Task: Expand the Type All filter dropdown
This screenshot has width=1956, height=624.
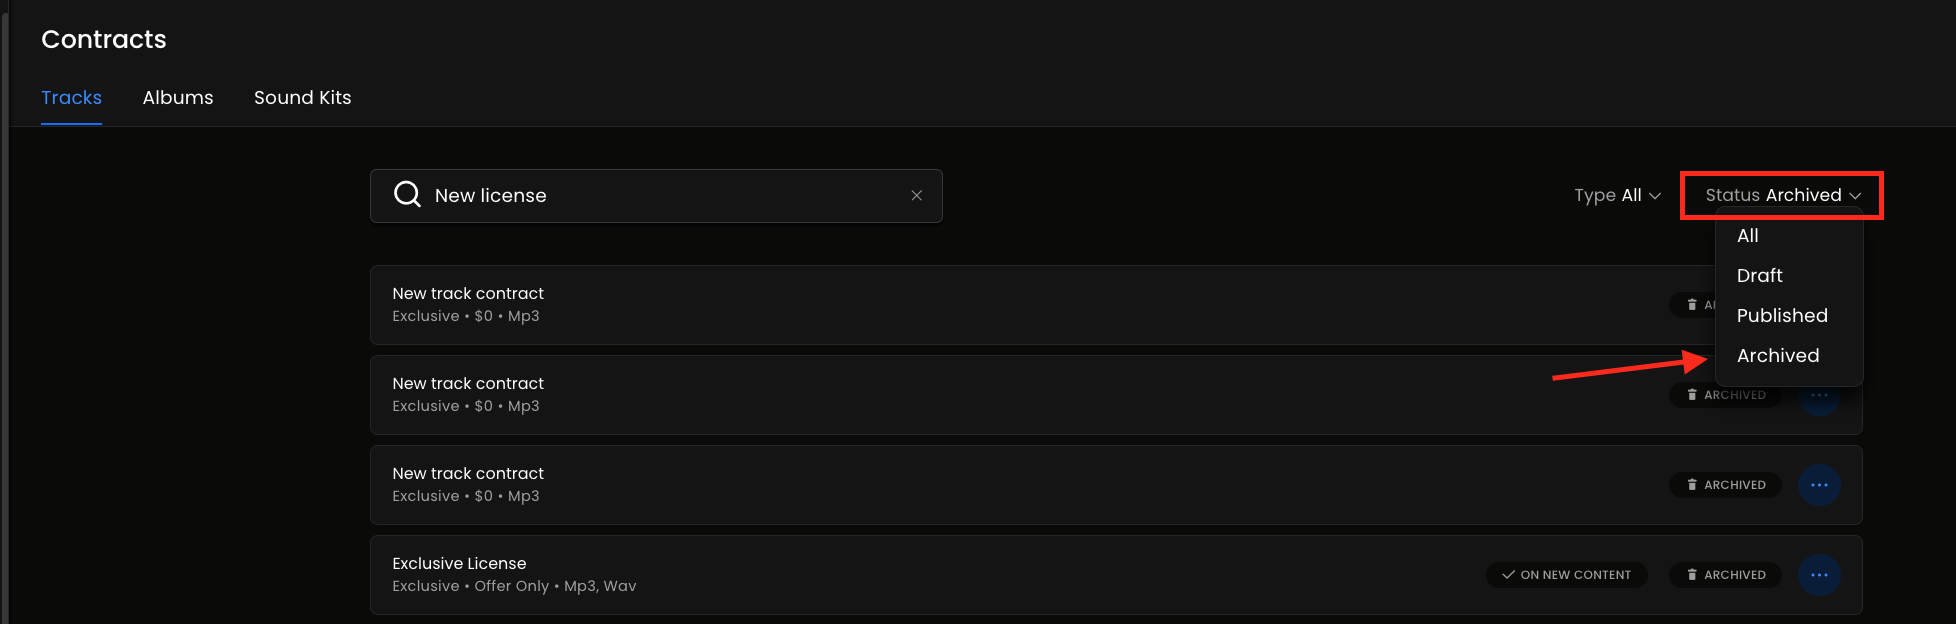Action: pos(1617,195)
